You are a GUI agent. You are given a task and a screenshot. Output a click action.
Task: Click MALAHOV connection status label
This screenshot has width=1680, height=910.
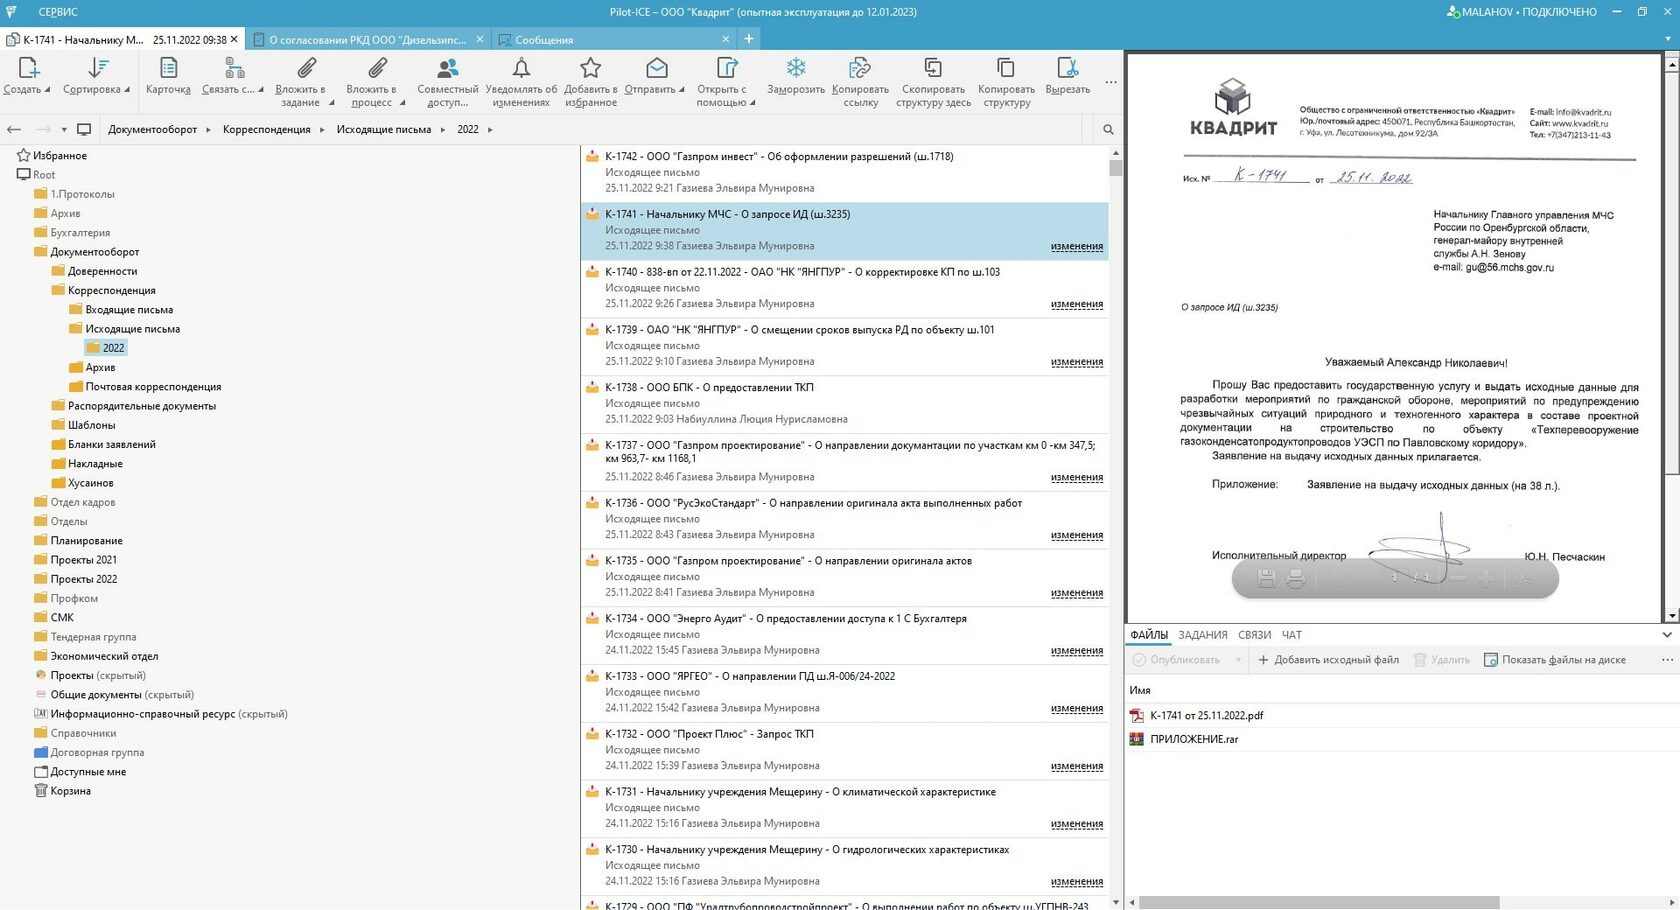pyautogui.click(x=1521, y=12)
